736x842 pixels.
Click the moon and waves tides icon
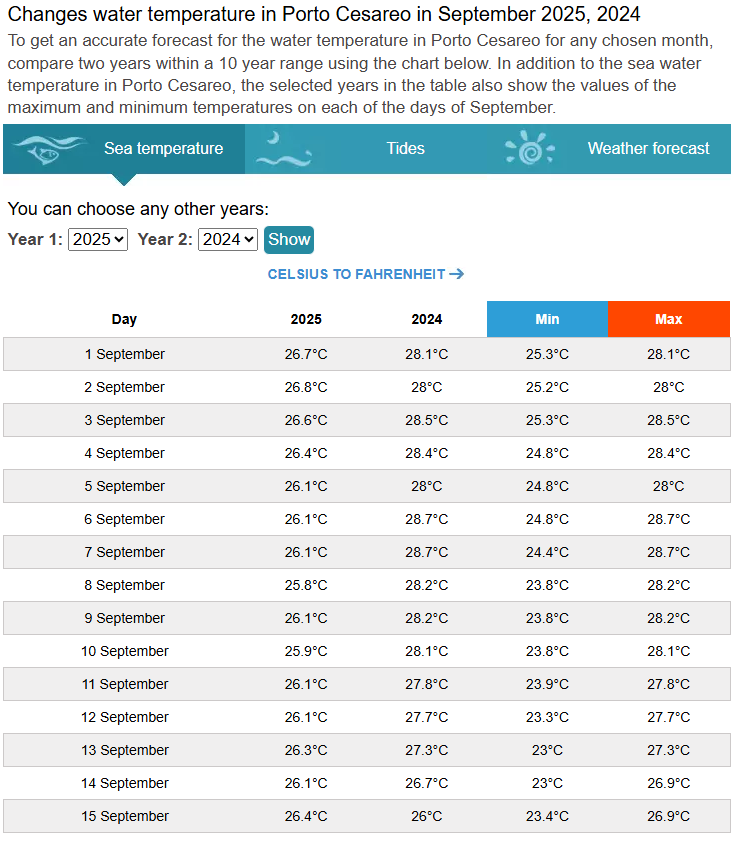pos(284,149)
